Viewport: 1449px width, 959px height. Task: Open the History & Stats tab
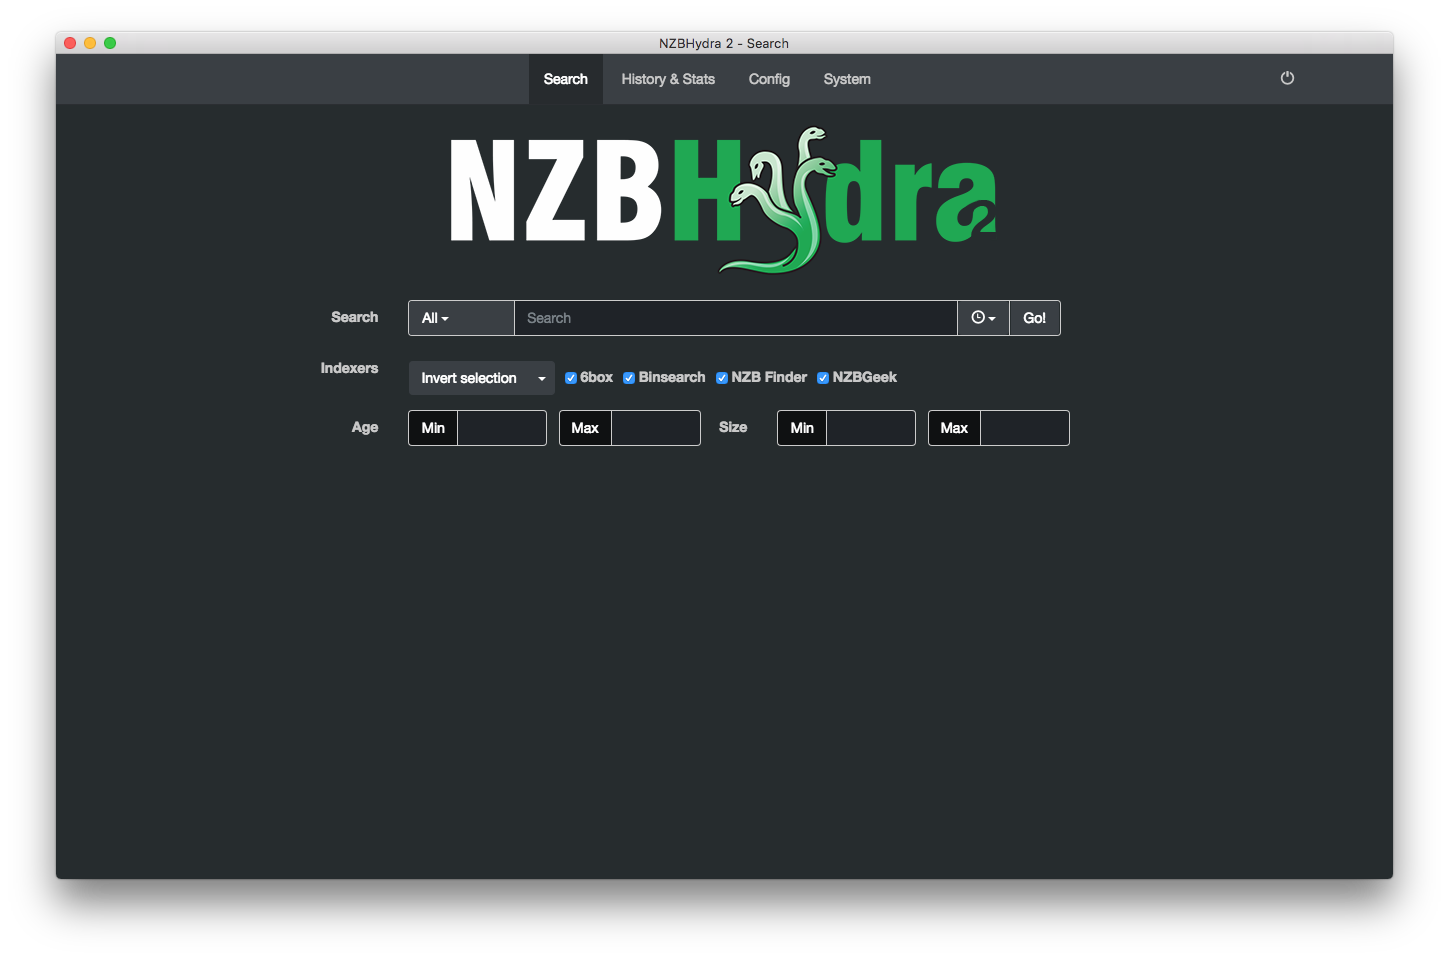coord(668,79)
